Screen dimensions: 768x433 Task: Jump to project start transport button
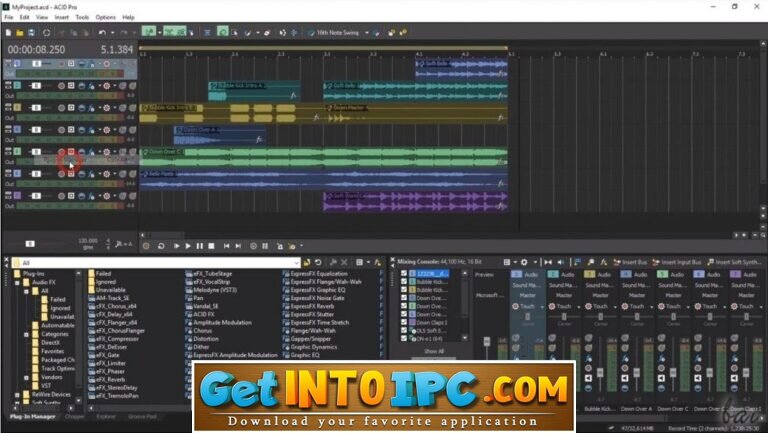[226, 246]
